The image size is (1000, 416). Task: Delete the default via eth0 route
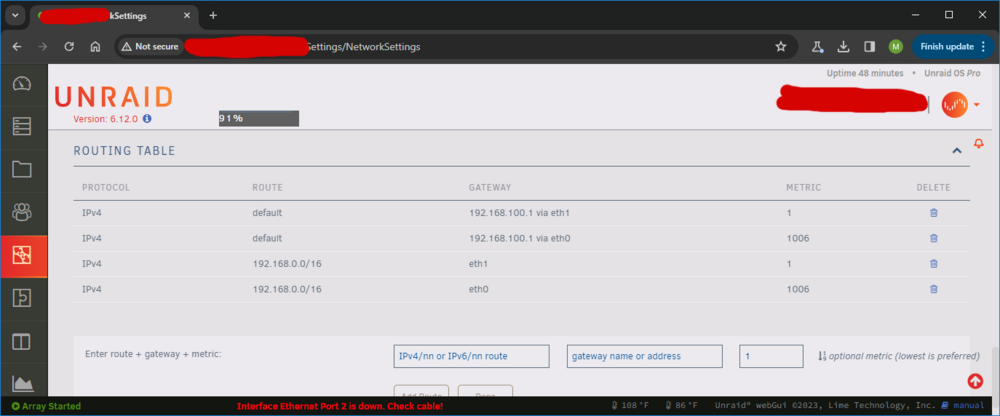tap(934, 239)
